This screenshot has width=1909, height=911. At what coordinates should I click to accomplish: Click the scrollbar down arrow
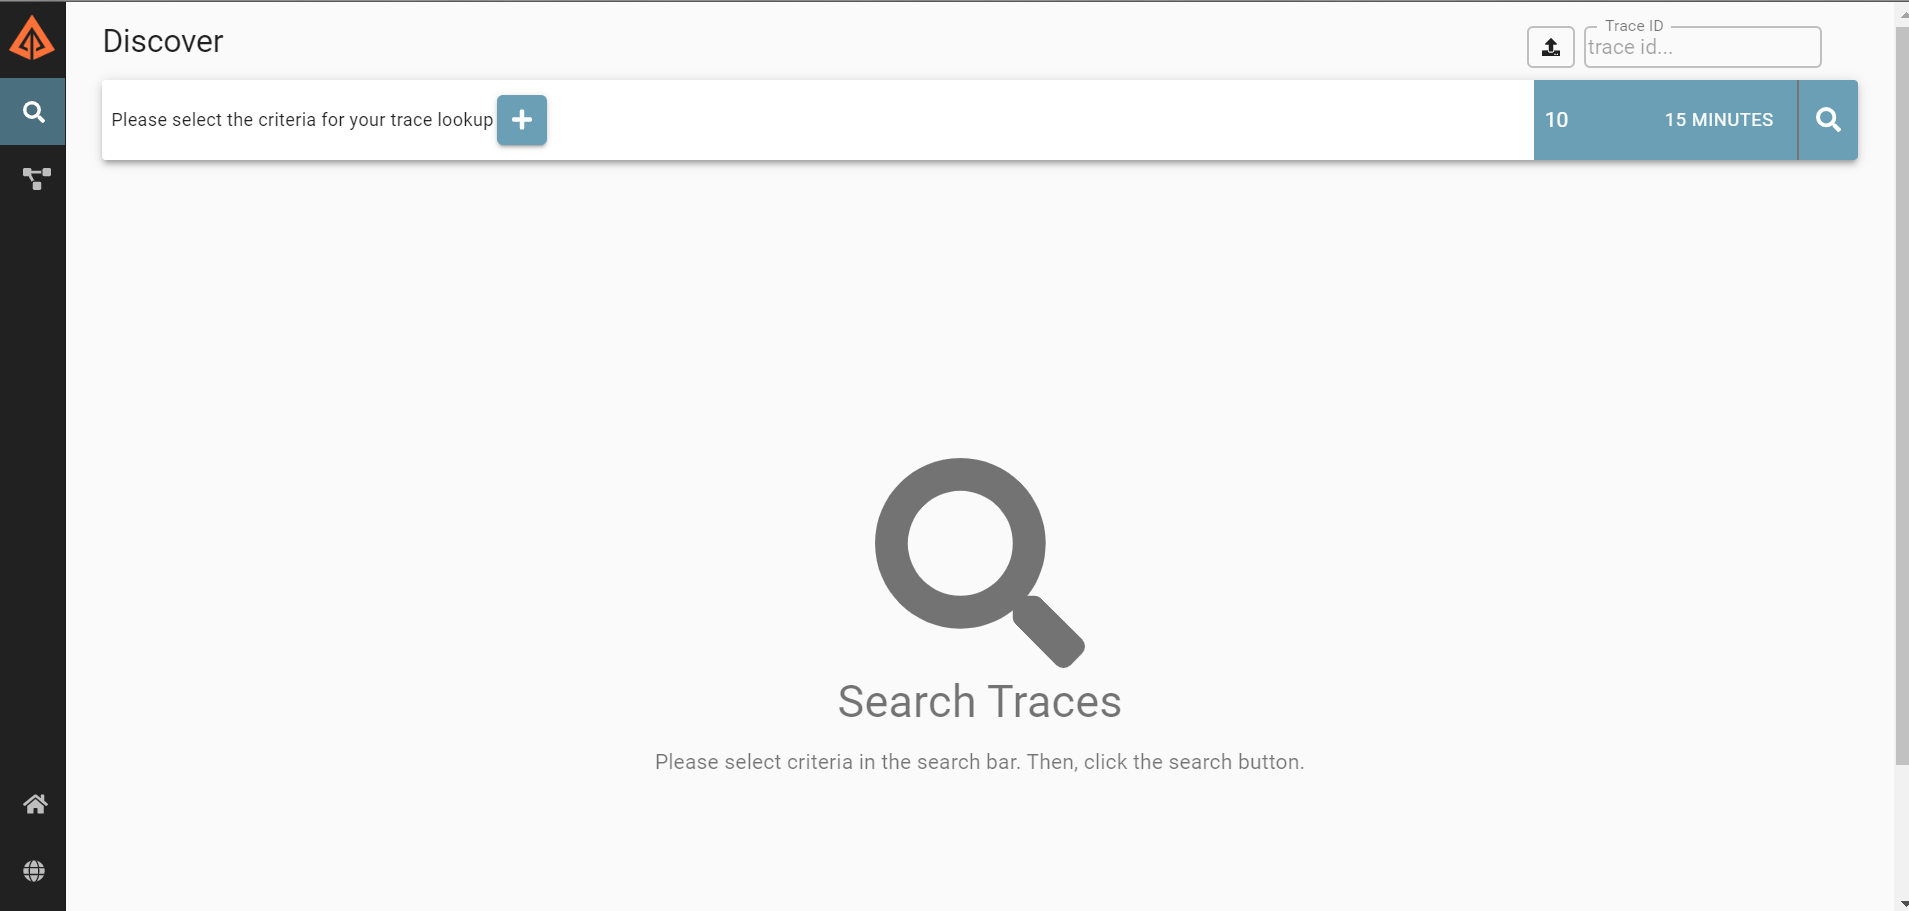[1901, 904]
